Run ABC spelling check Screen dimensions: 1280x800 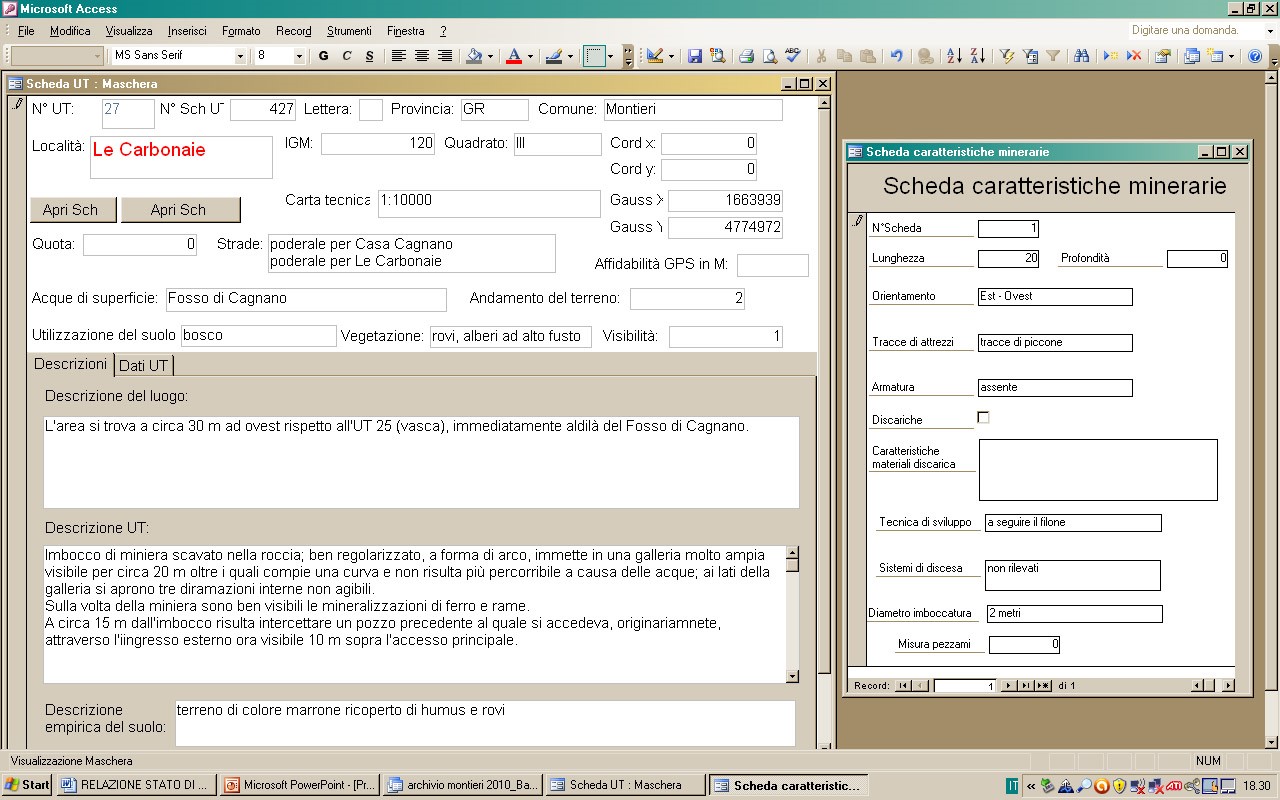point(792,56)
